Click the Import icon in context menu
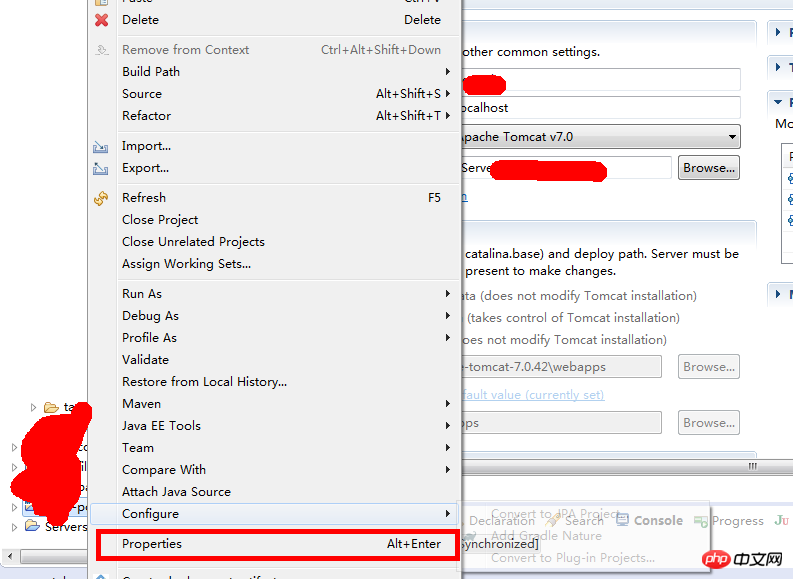This screenshot has height=579, width=793. click(101, 147)
